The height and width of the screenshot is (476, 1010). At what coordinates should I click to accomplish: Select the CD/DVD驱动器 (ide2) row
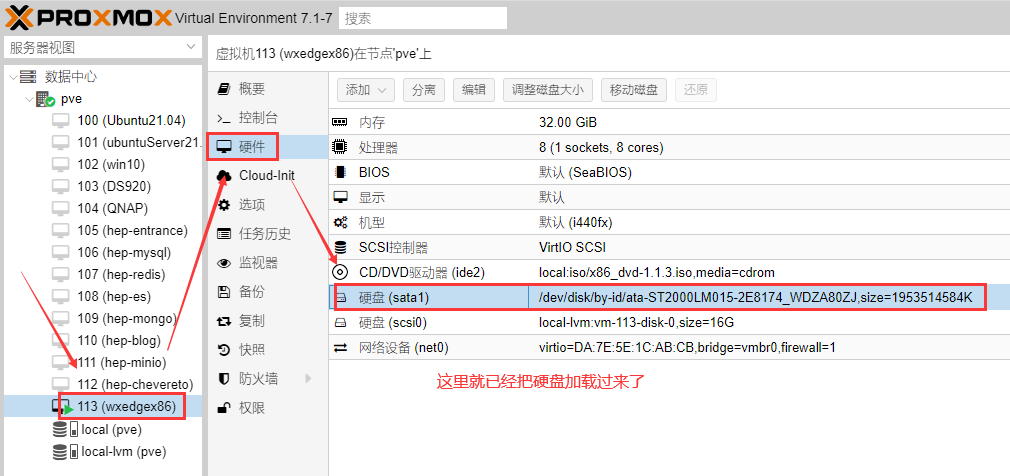coord(669,272)
